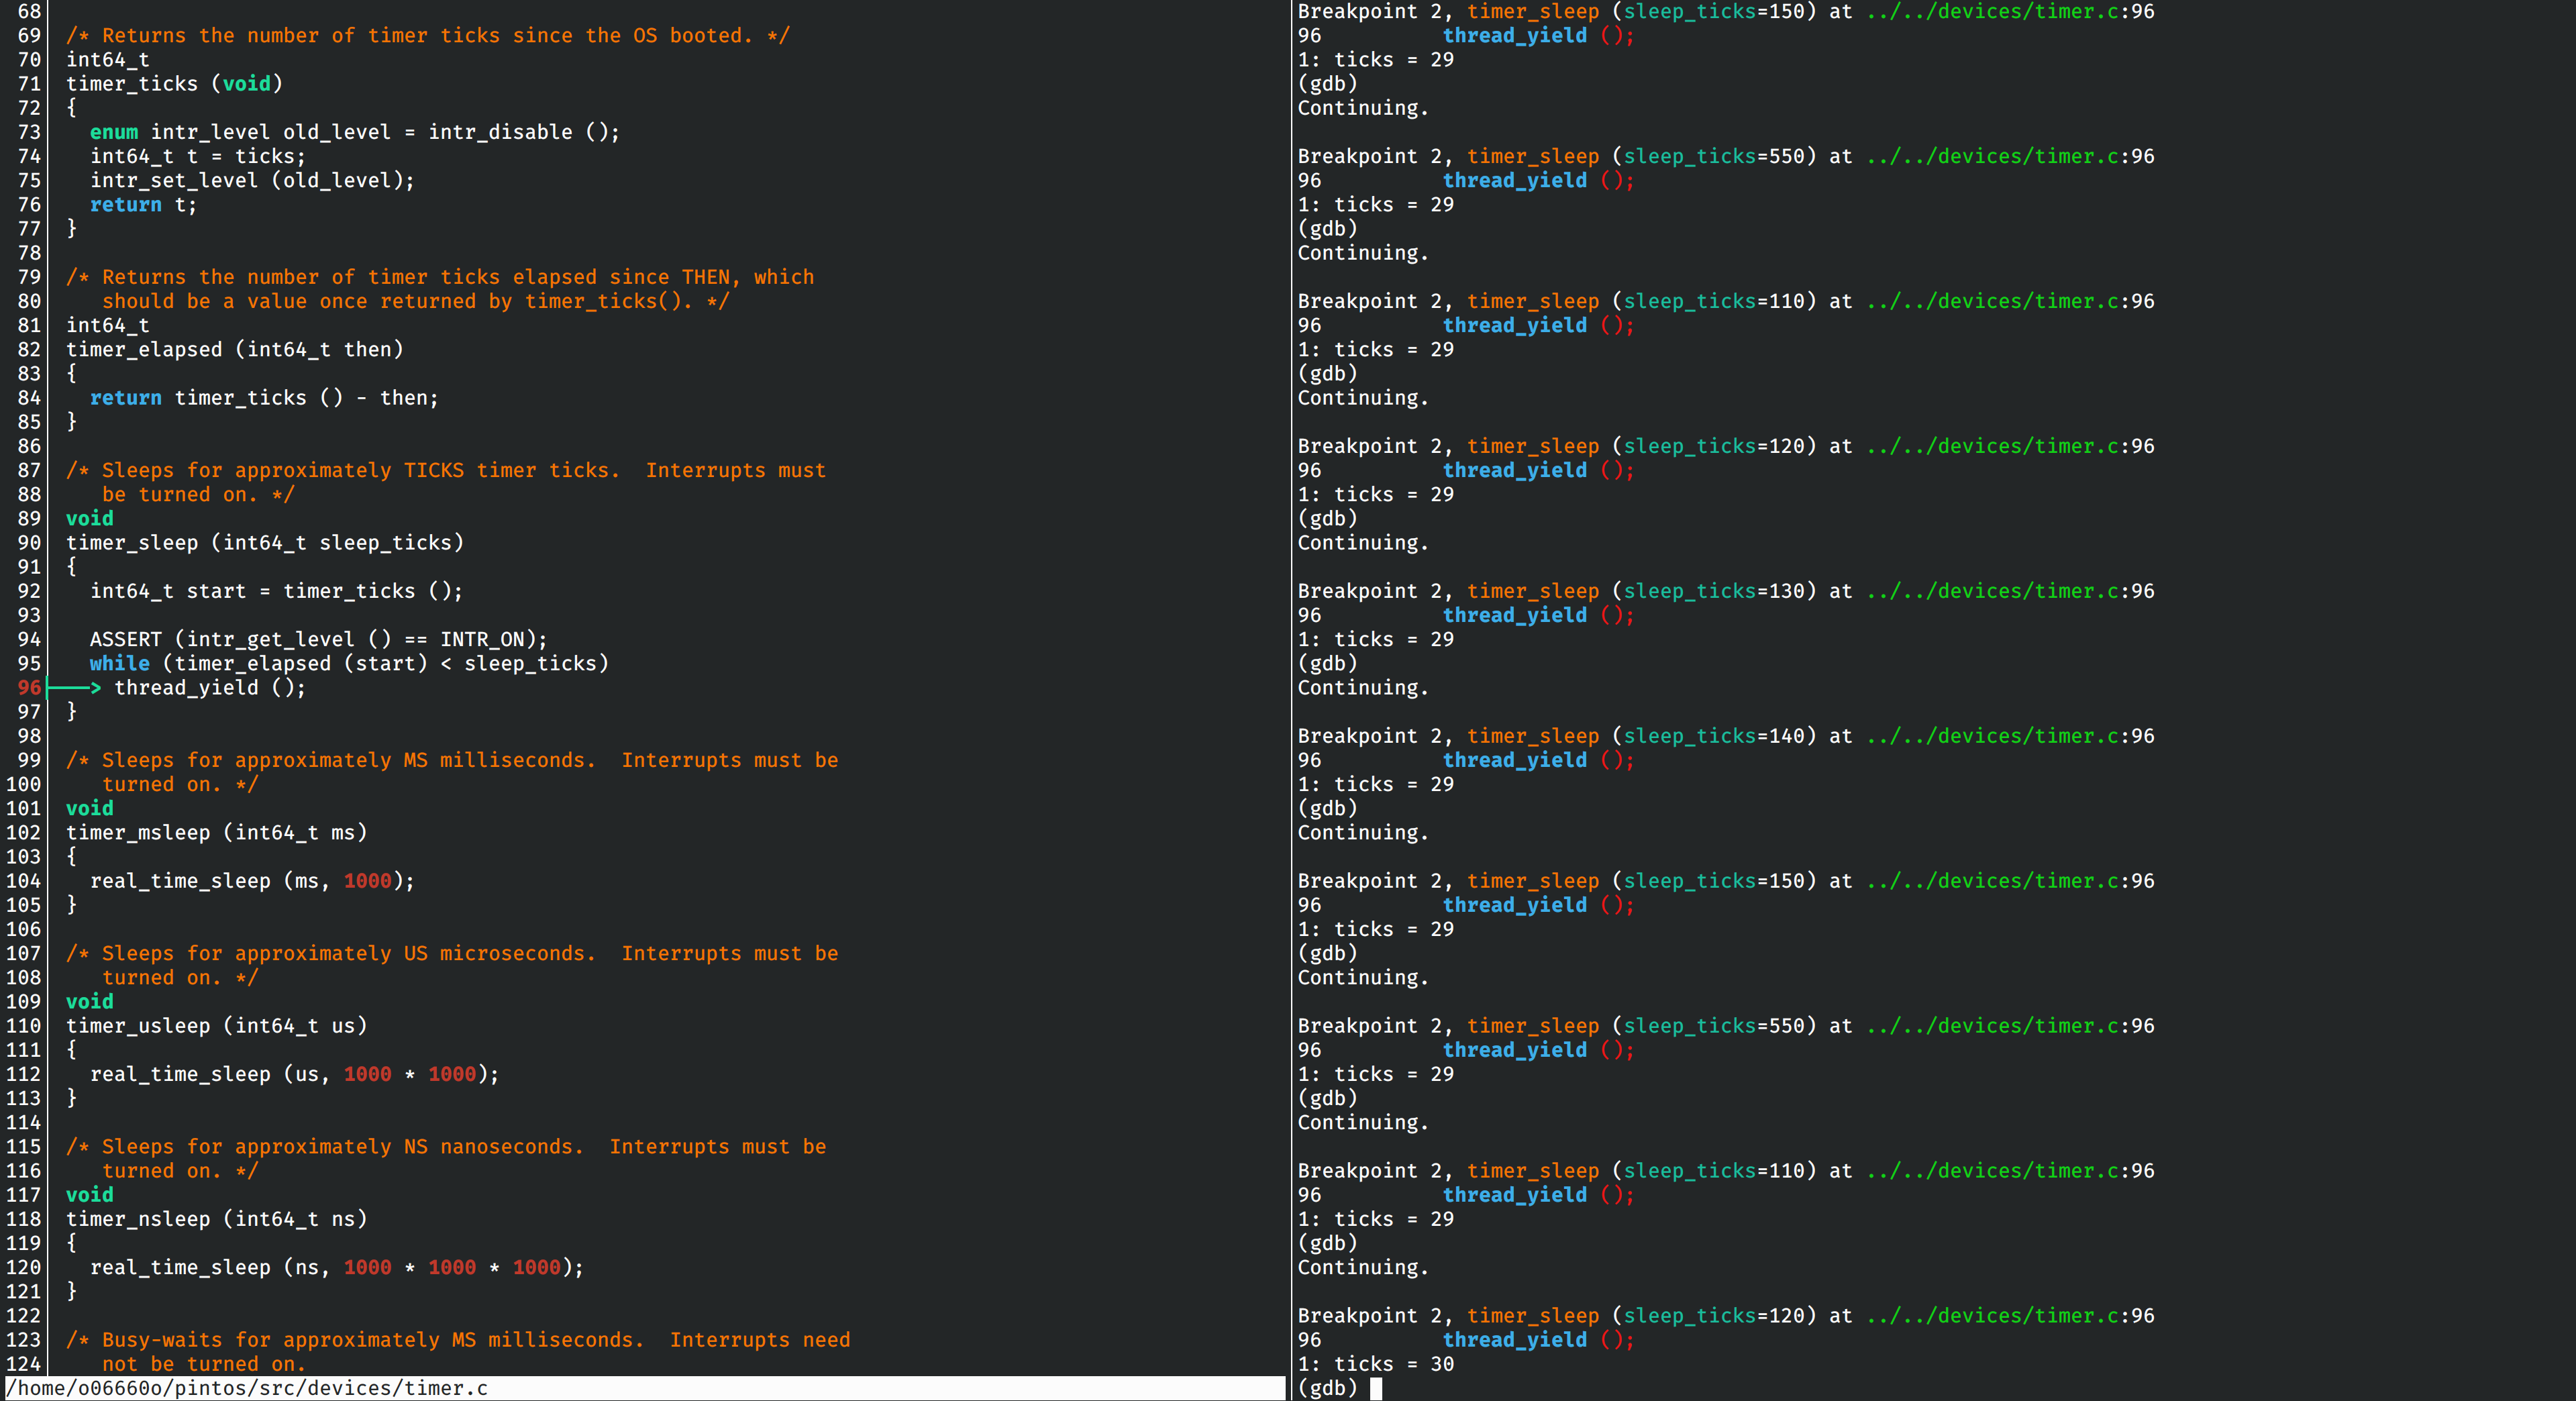Click 'real_time_sleep (ns, 1000 * 1000 * 1000);' line
This screenshot has height=1401, width=2576.
tap(337, 1267)
